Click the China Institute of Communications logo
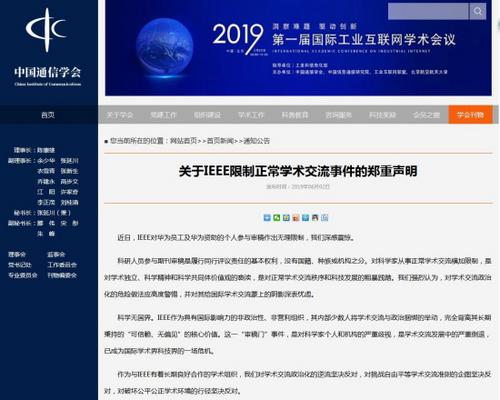 coord(47,30)
